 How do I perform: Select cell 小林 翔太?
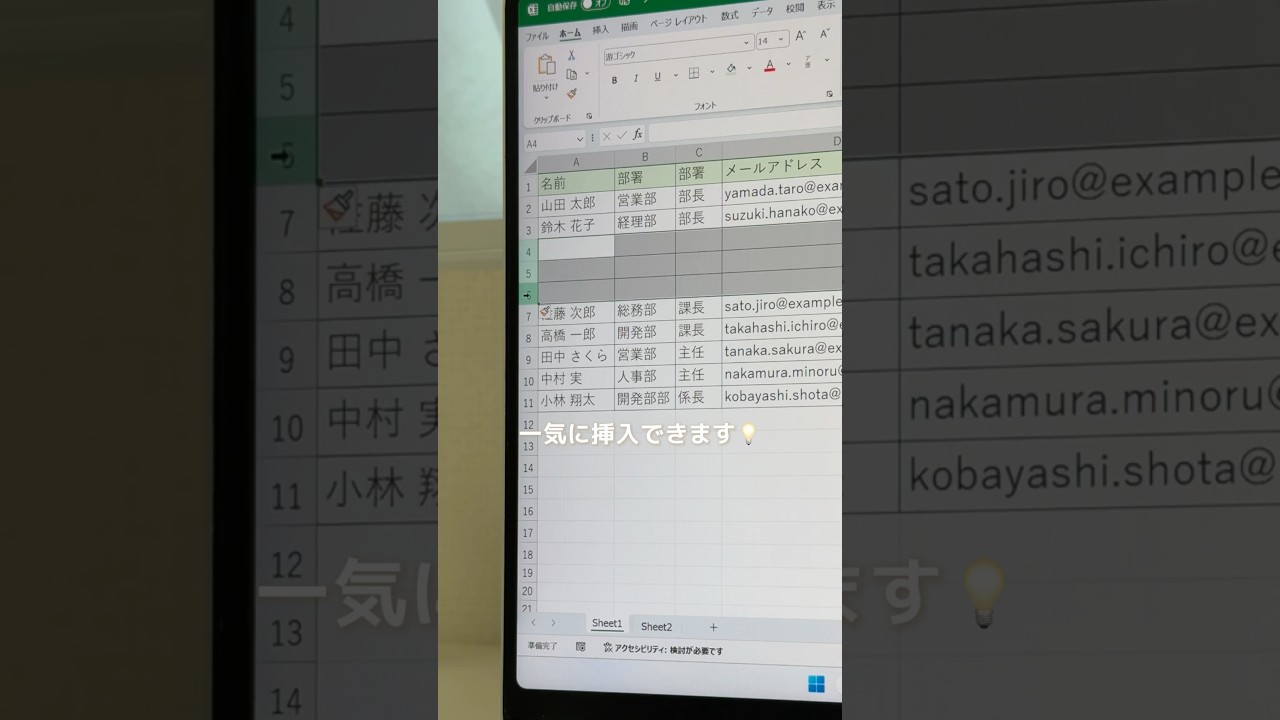[x=576, y=402]
